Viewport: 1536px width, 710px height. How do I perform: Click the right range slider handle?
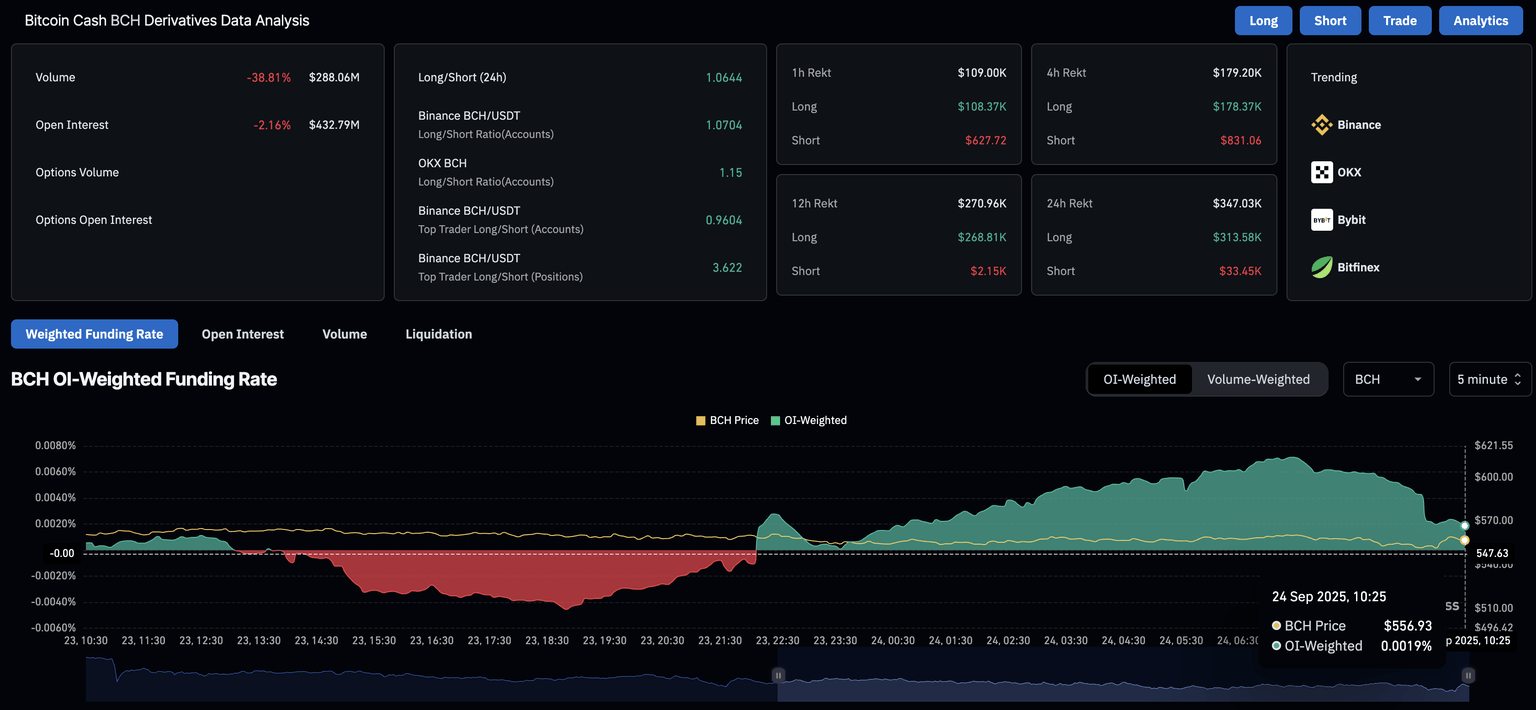tap(1468, 676)
